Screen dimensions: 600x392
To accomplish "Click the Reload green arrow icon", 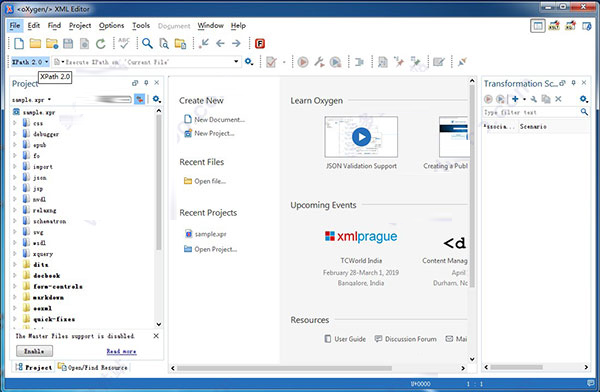I will [x=101, y=44].
